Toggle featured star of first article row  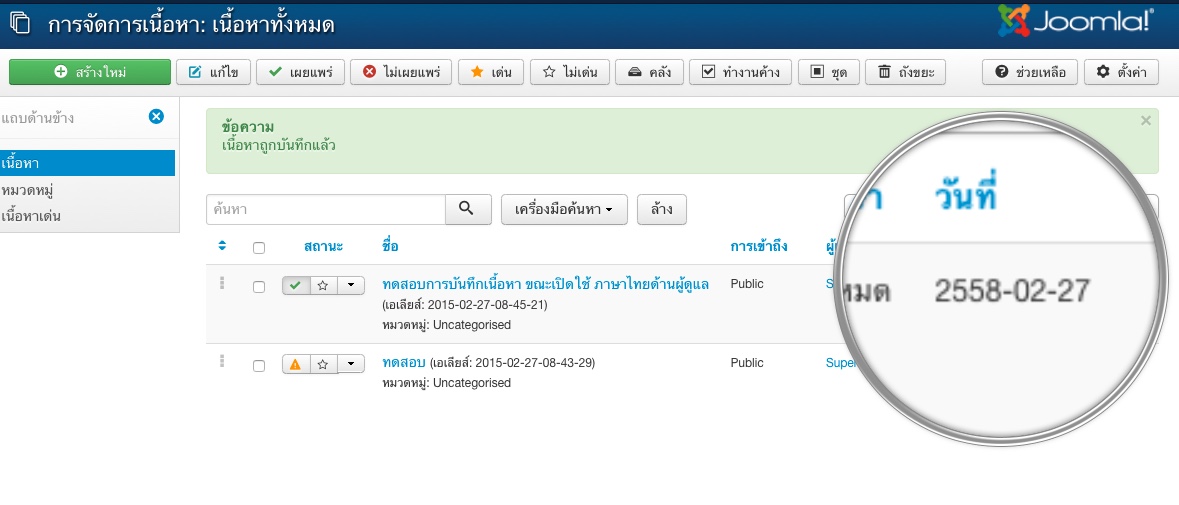click(x=323, y=286)
